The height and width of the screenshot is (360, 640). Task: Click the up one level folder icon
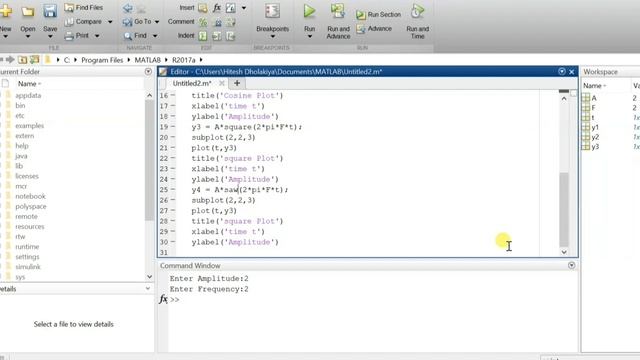[x=22, y=60]
